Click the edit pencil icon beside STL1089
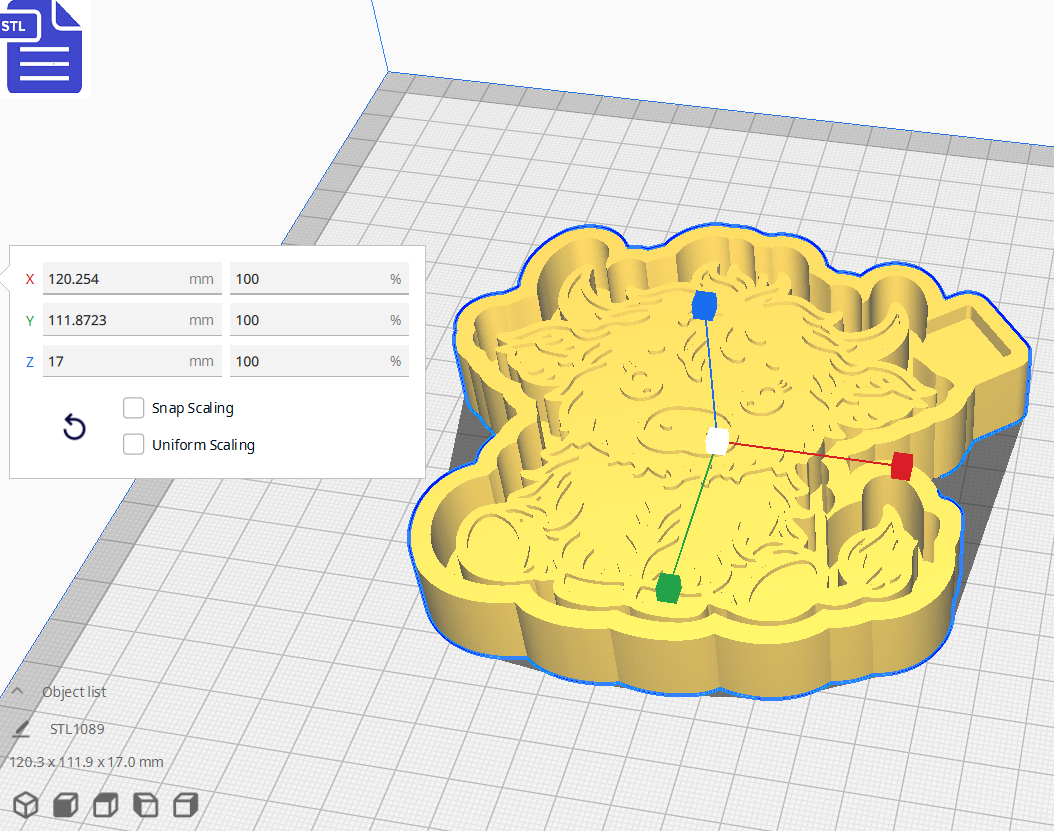Image resolution: width=1054 pixels, height=831 pixels. tap(22, 728)
